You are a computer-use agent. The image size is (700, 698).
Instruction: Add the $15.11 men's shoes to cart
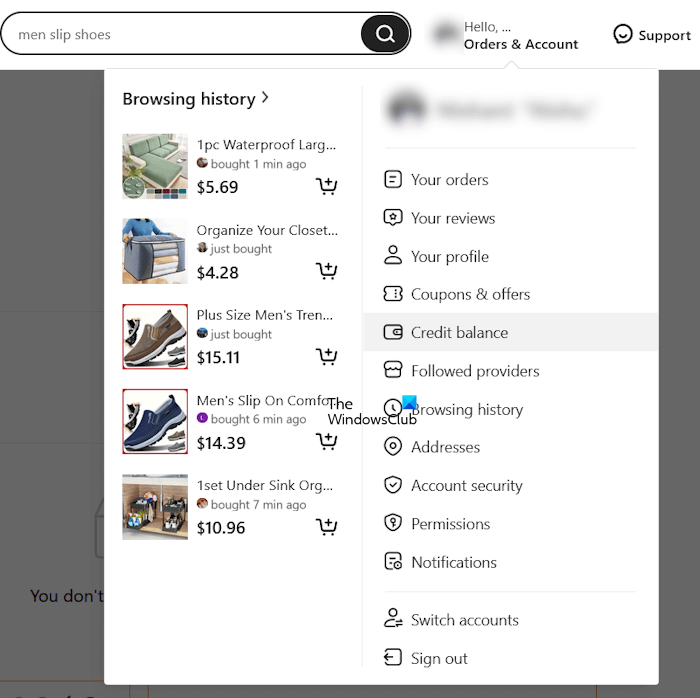(x=326, y=357)
